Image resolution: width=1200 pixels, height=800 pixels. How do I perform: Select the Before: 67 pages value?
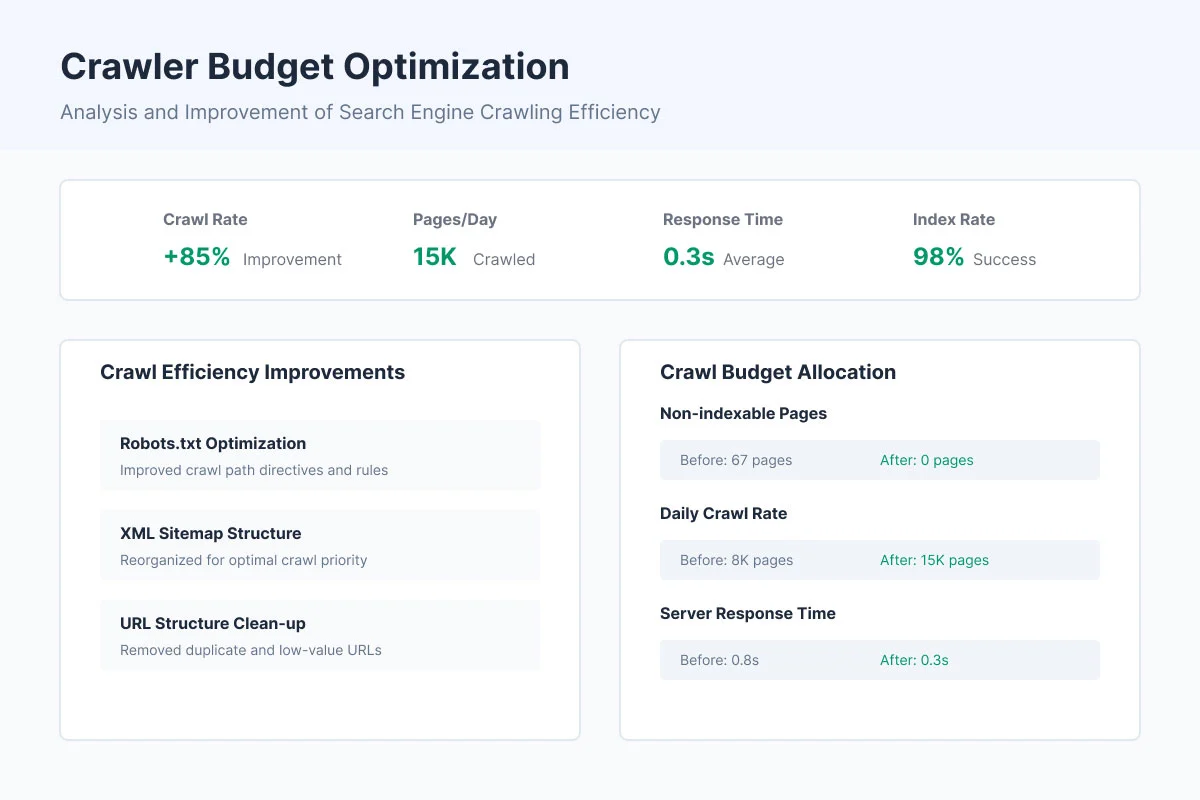click(x=736, y=459)
